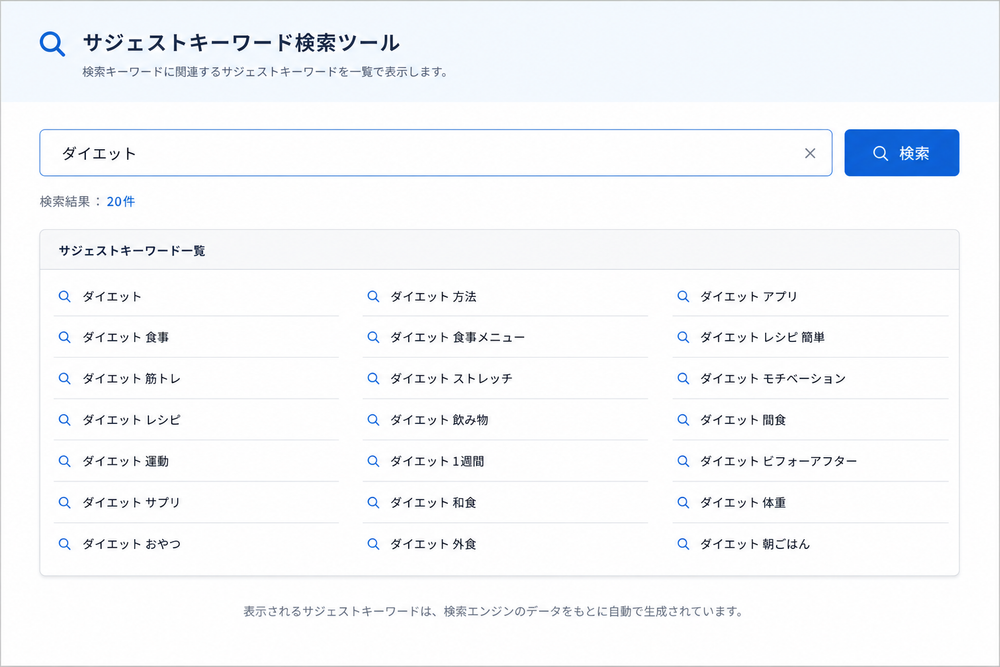The height and width of the screenshot is (667, 1000).
Task: Select the ダイエット アプリ keyword text
Action: point(749,297)
